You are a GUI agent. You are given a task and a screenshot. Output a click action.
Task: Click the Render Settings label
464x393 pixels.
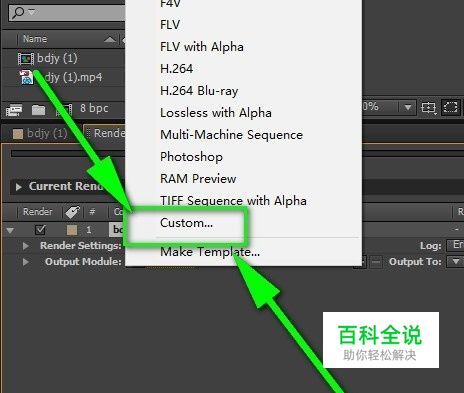(81, 246)
